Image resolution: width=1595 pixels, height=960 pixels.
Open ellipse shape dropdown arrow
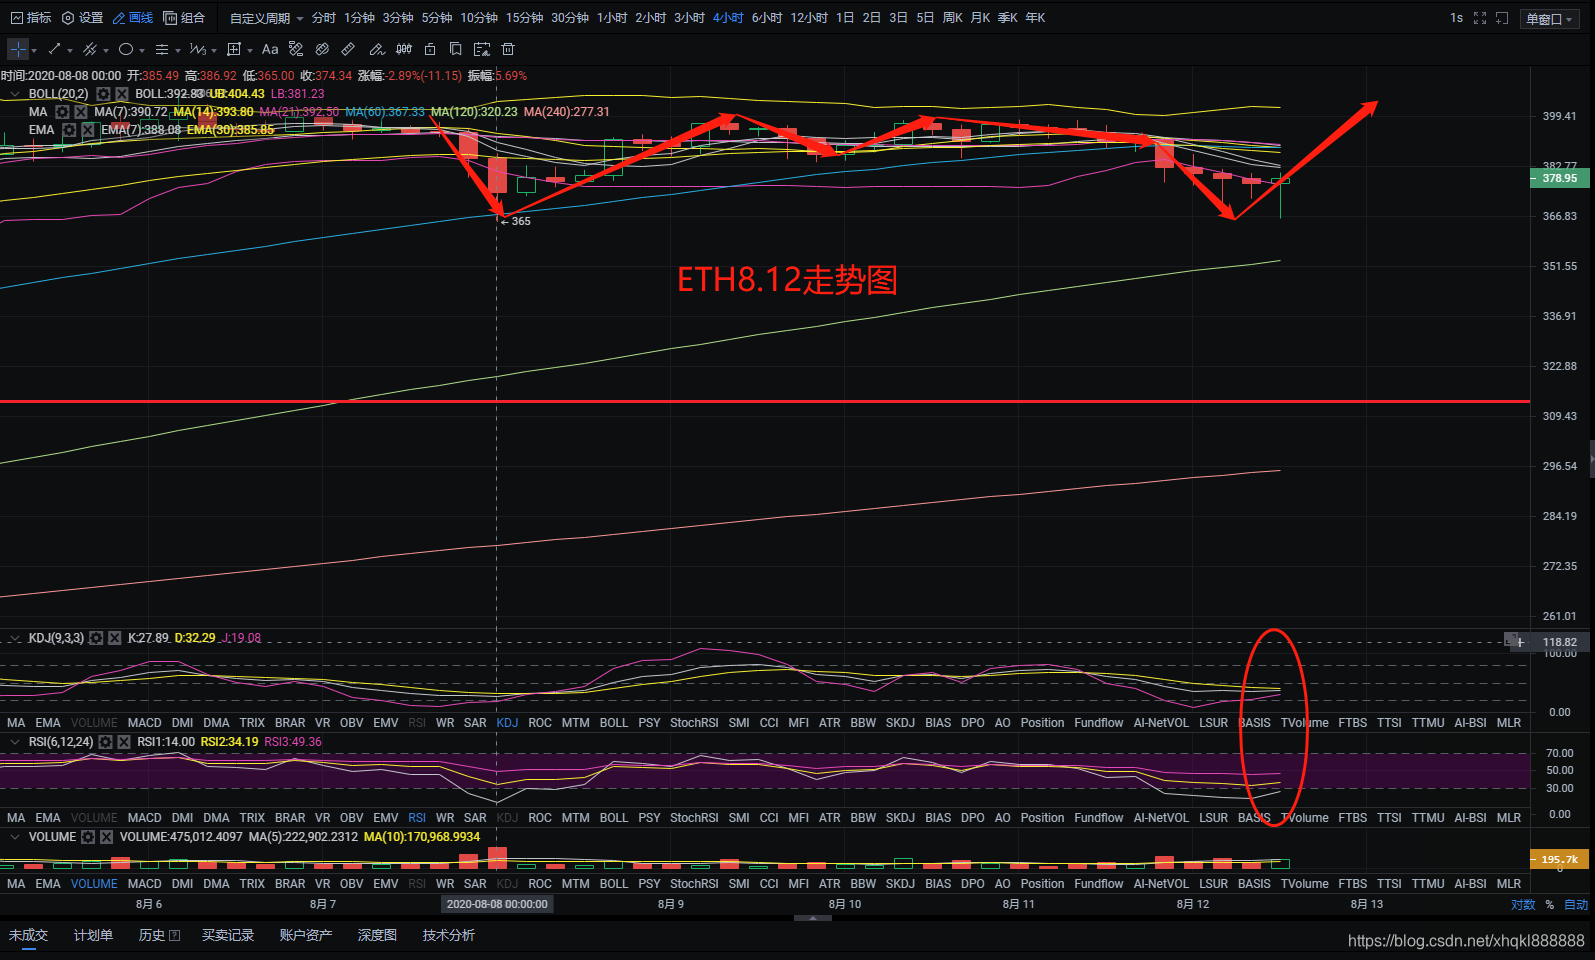142,50
